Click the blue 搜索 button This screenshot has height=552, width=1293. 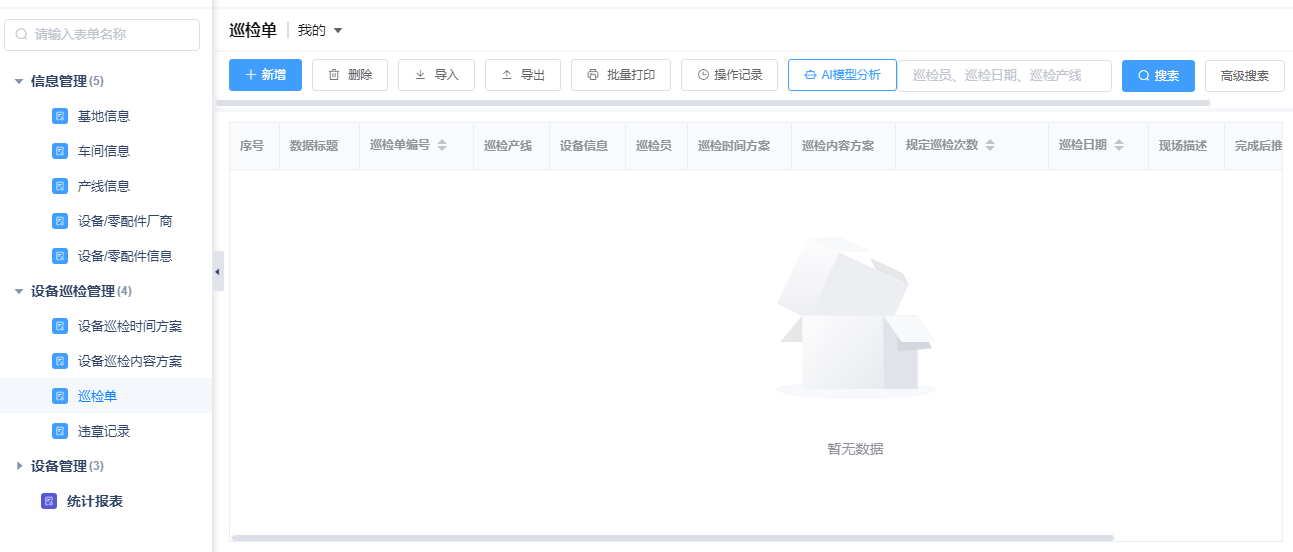[1158, 76]
